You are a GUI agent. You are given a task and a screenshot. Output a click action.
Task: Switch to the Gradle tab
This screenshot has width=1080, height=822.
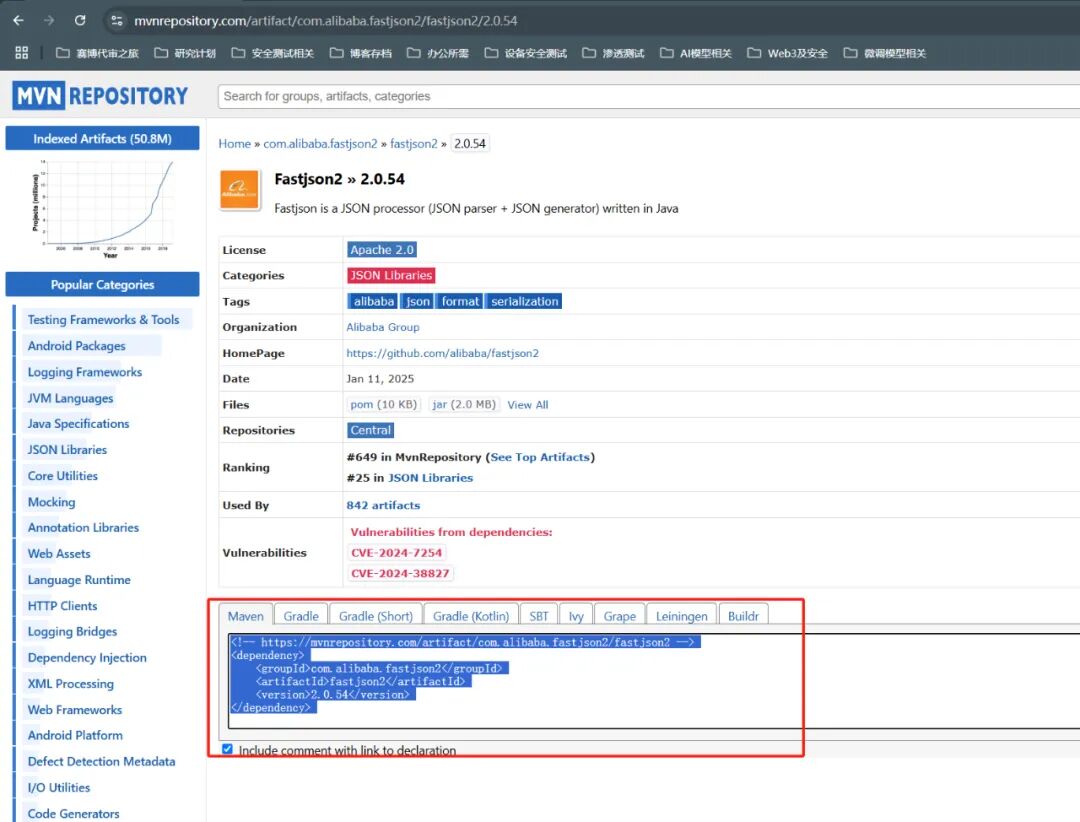pyautogui.click(x=301, y=616)
